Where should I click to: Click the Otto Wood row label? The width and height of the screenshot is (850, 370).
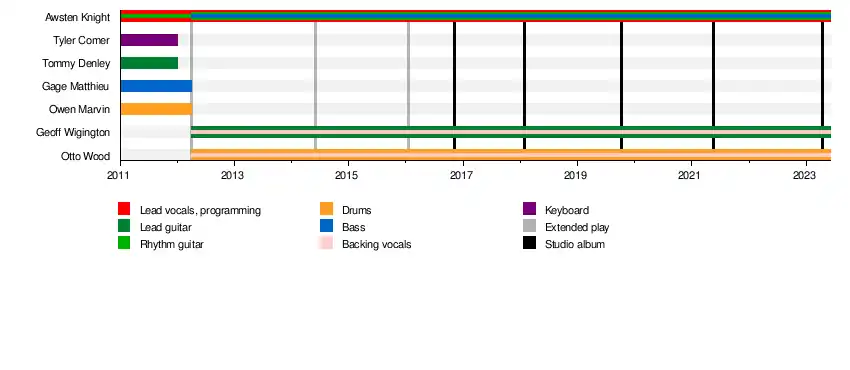[x=86, y=157]
